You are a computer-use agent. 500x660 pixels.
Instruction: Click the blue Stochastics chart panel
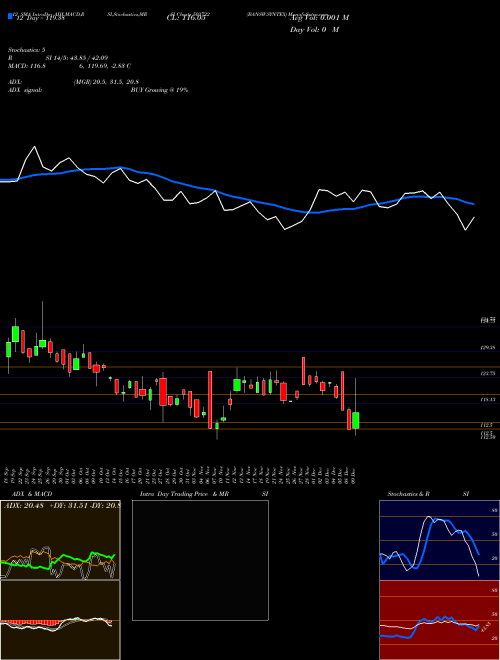(x=439, y=540)
